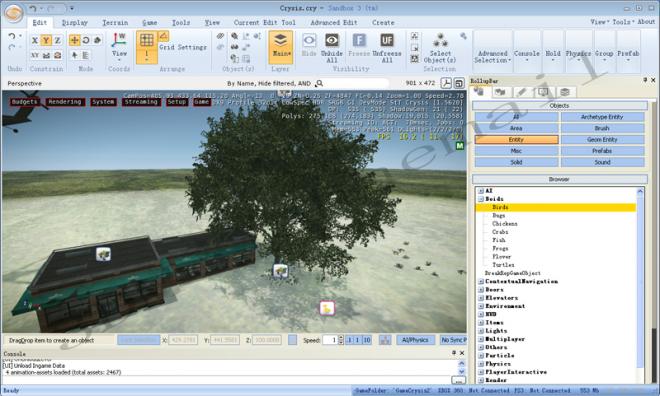Click the Prefabs object type button

click(x=602, y=151)
